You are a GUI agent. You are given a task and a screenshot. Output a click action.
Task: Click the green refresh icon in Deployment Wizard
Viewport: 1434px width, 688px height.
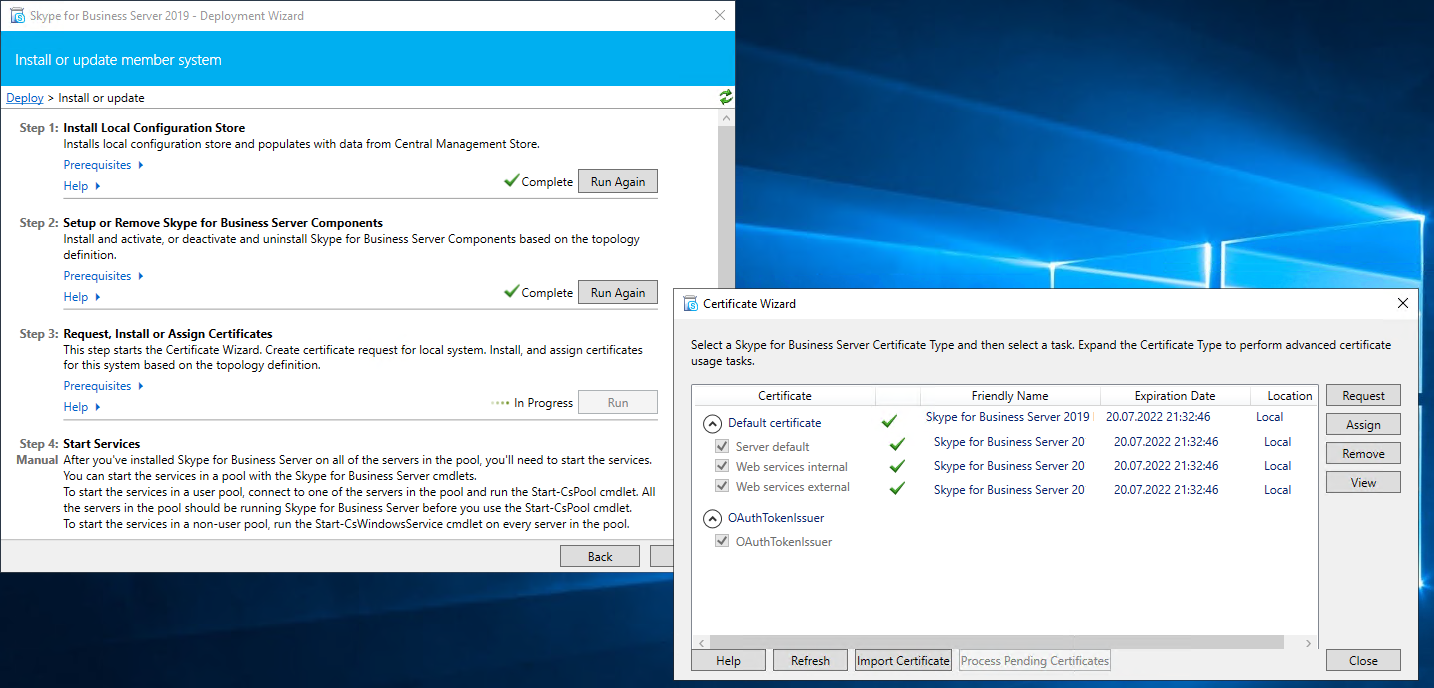tap(725, 97)
